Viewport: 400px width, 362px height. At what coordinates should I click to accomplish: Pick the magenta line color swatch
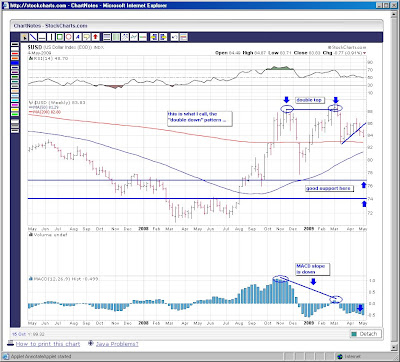coord(15,105)
